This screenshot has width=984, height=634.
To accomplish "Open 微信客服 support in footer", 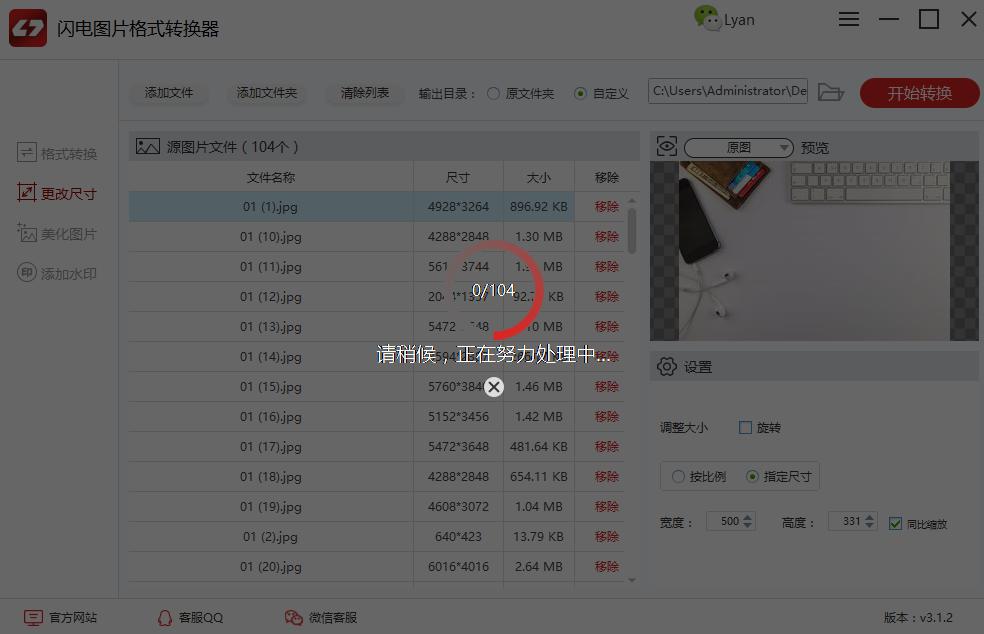I will pos(320,618).
